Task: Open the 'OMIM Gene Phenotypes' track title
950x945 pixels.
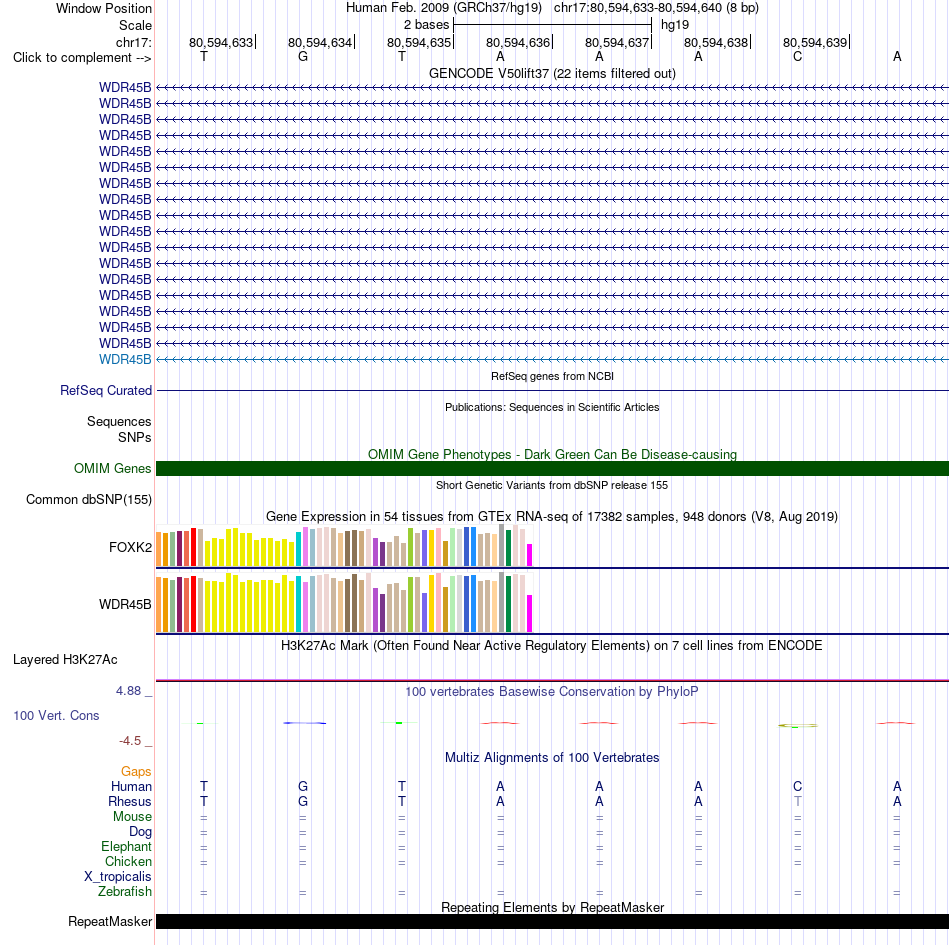Action: (x=552, y=454)
